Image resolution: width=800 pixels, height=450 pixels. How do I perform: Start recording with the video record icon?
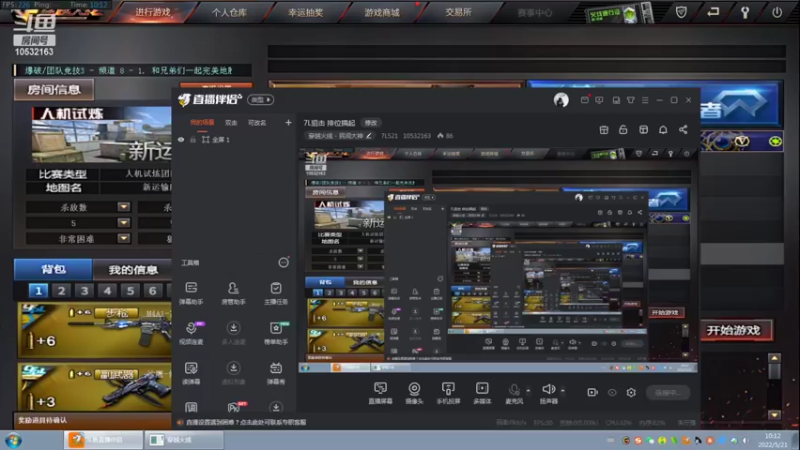point(592,392)
